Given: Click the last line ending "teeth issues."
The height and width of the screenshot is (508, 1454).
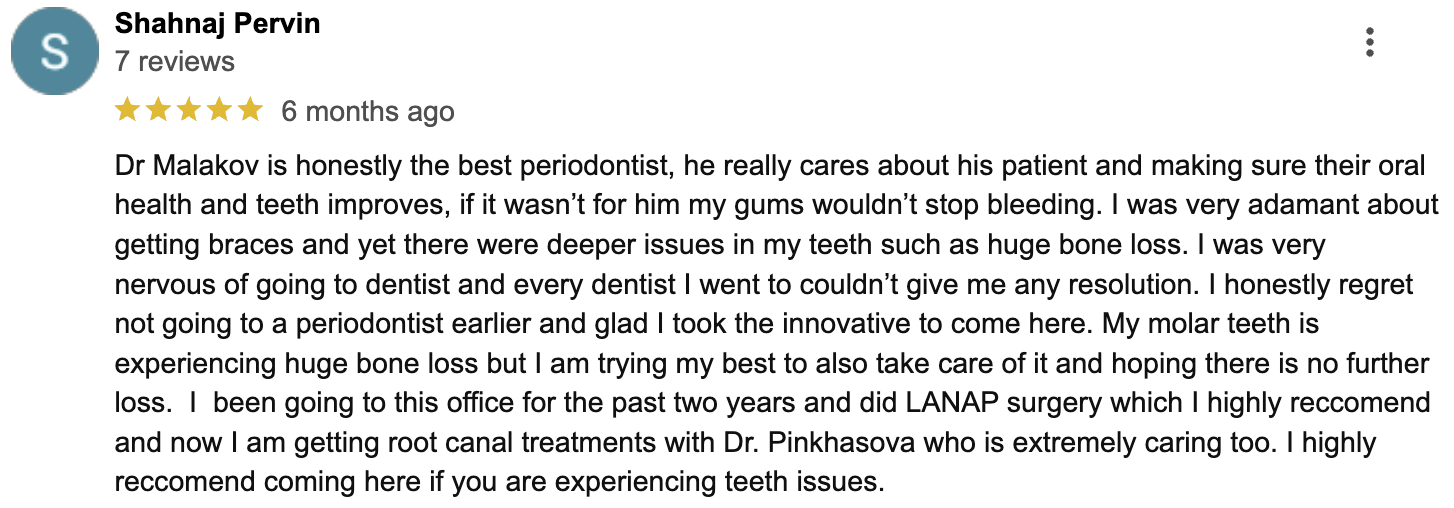Looking at the screenshot, I should pos(500,483).
